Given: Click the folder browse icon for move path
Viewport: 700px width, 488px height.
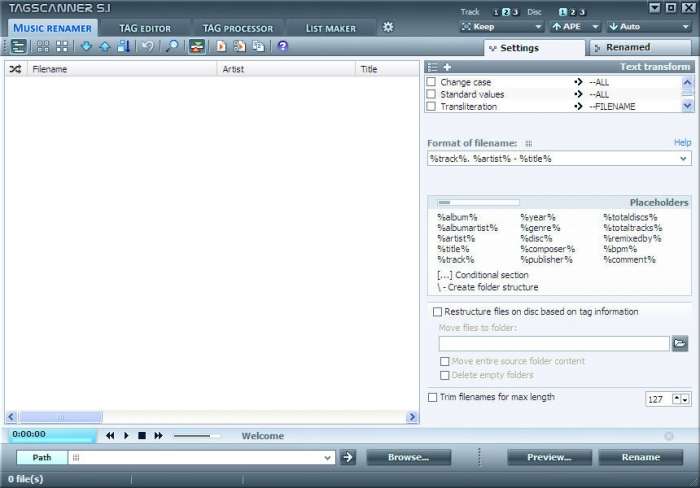Looking at the screenshot, I should (680, 343).
